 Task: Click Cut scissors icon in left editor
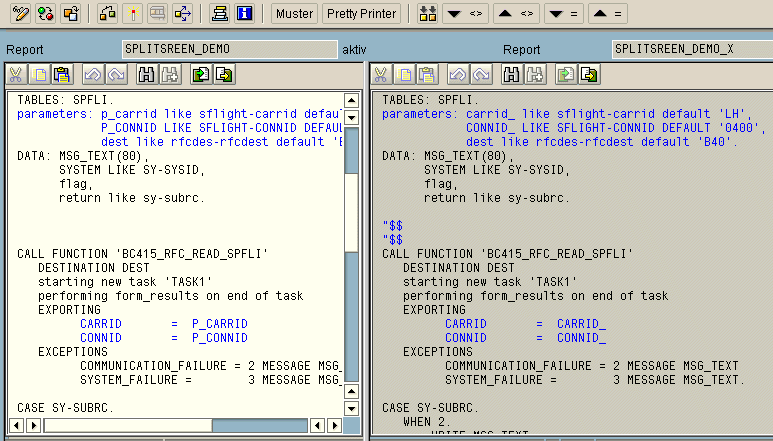pyautogui.click(x=17, y=74)
